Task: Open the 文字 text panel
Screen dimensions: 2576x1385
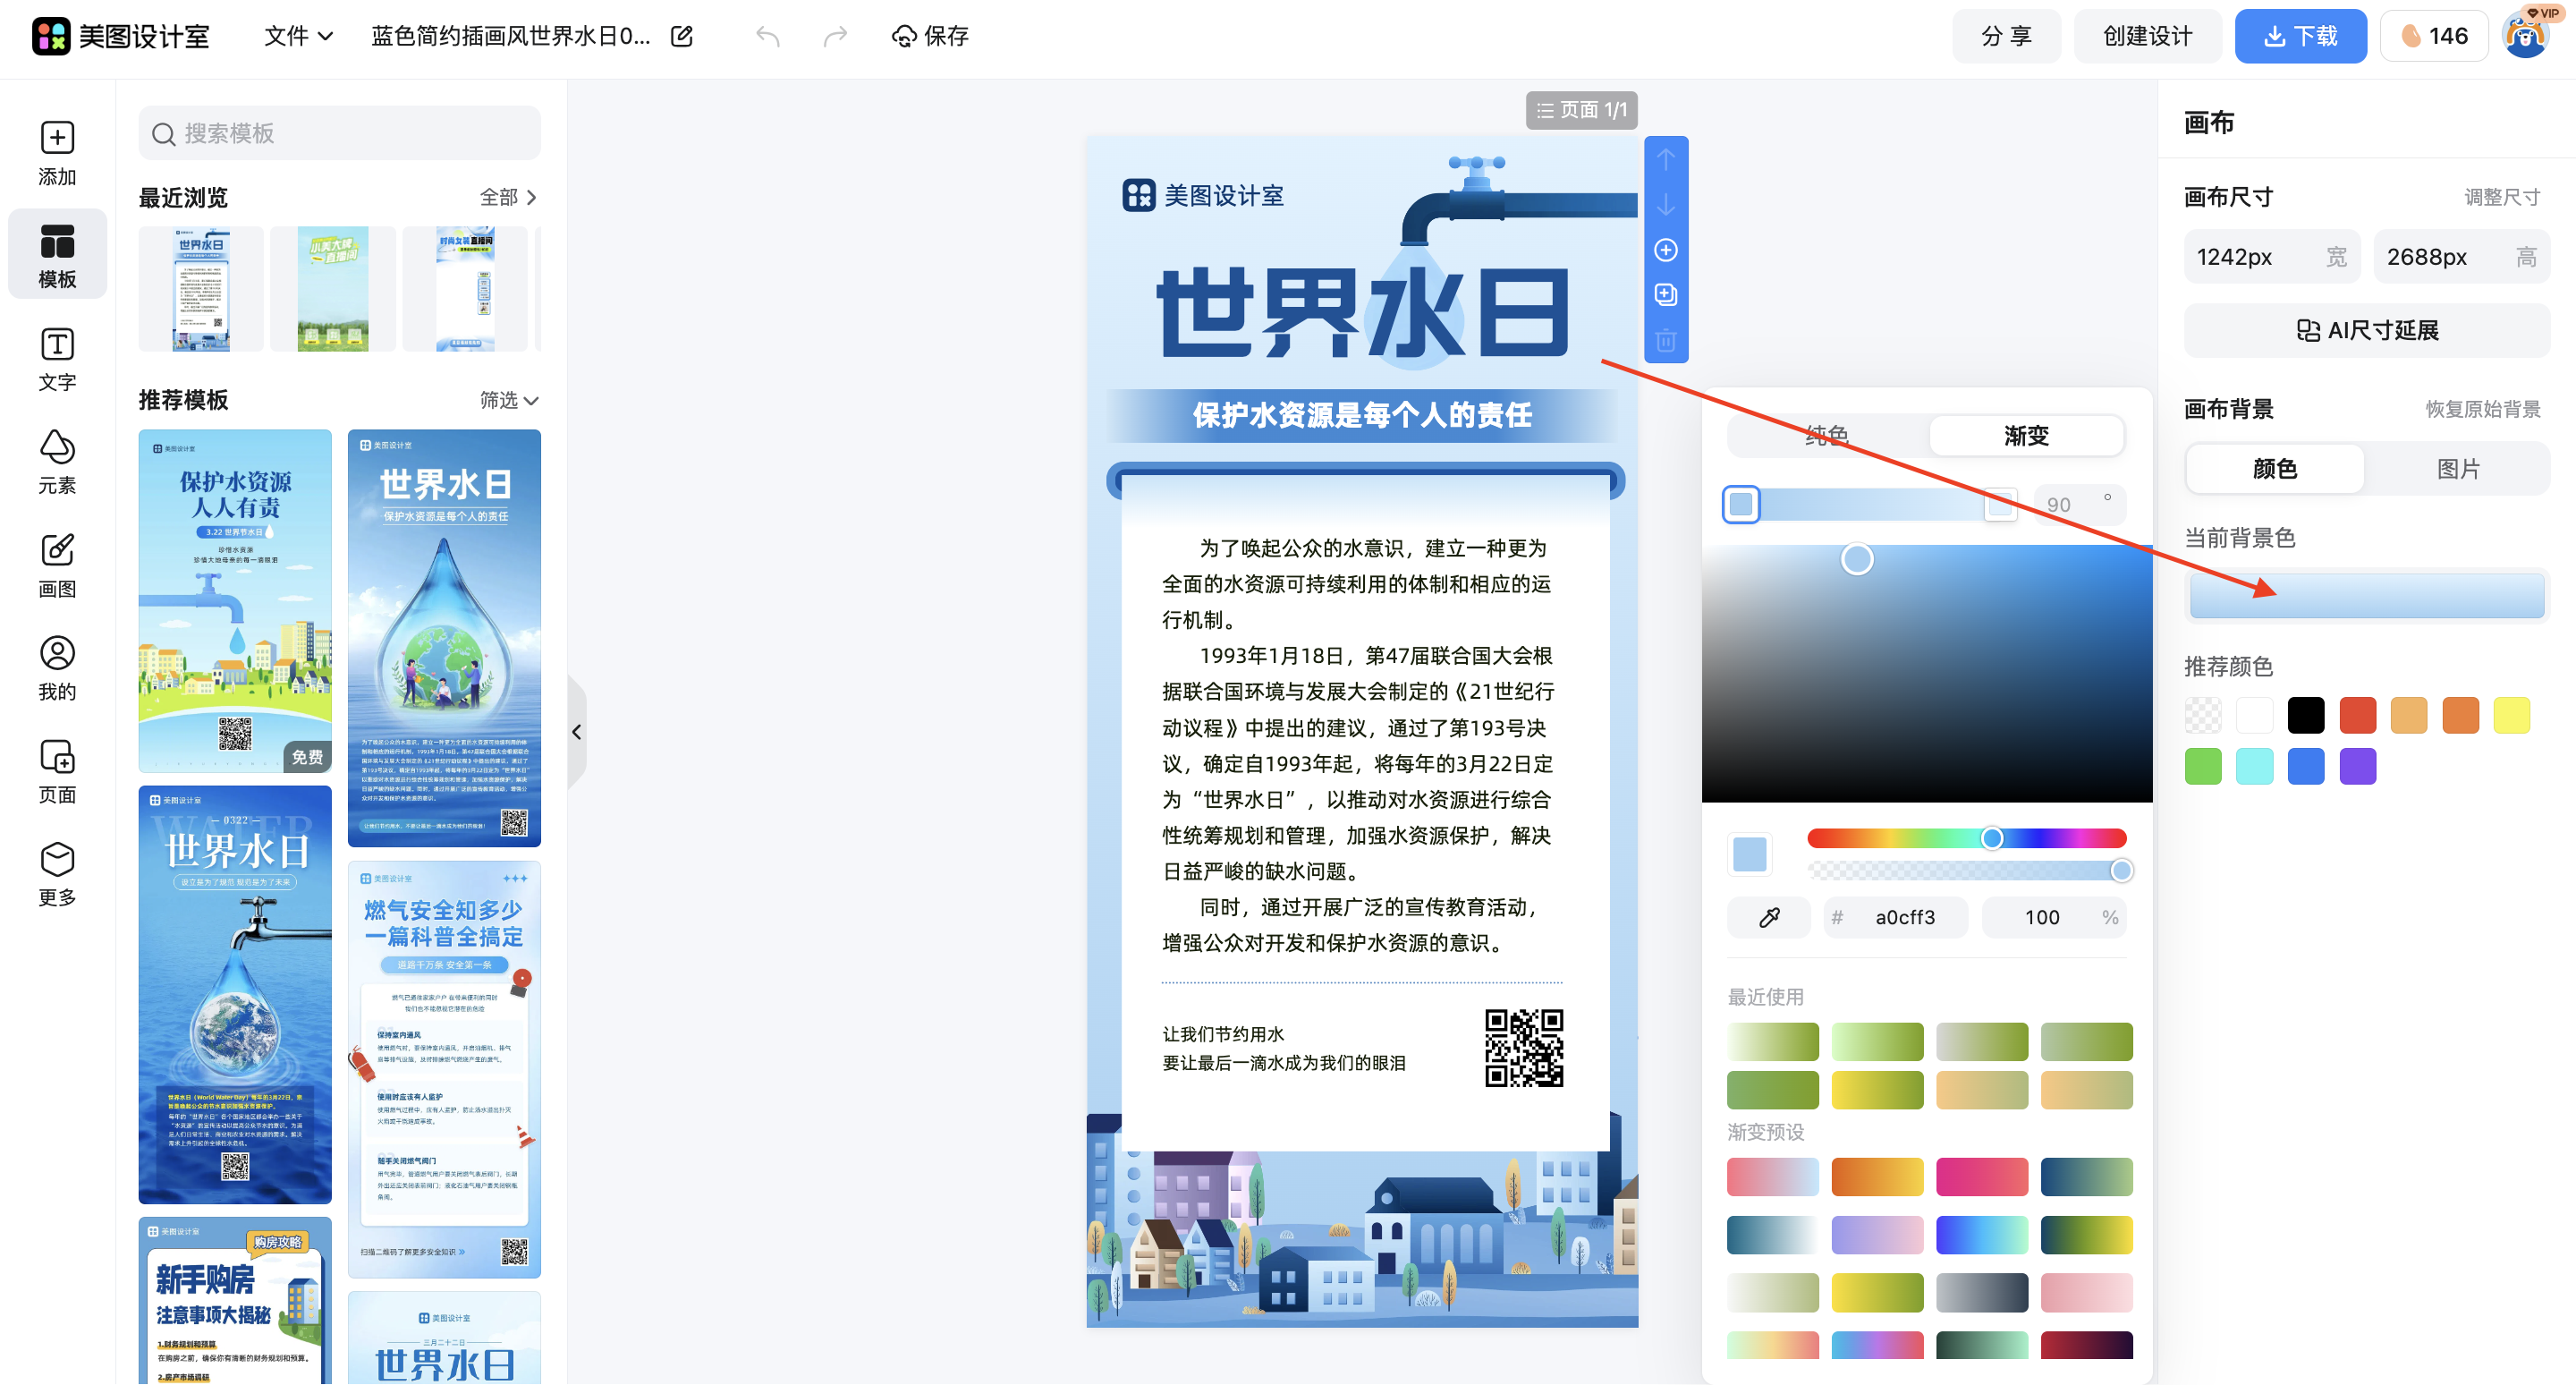Action: (57, 358)
